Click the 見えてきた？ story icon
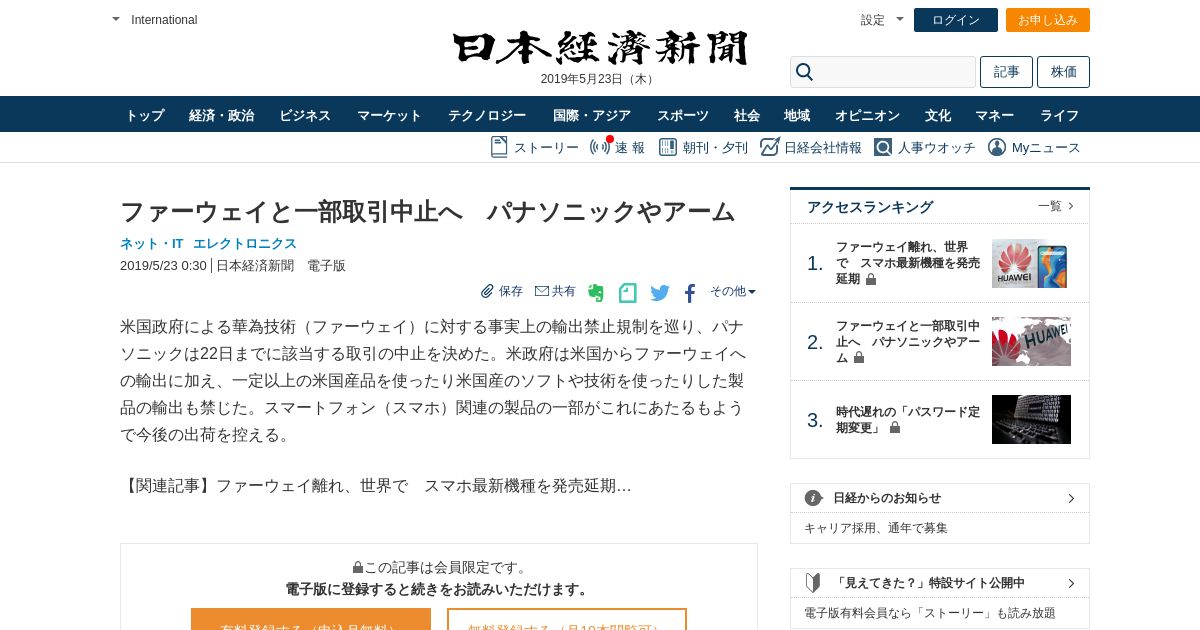The width and height of the screenshot is (1200, 630). 813,582
